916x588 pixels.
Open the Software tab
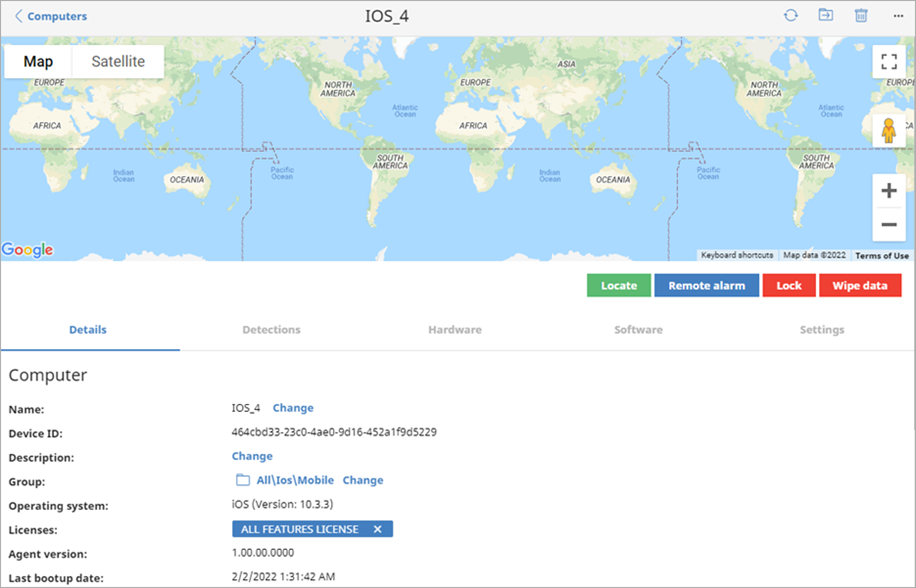tap(638, 330)
